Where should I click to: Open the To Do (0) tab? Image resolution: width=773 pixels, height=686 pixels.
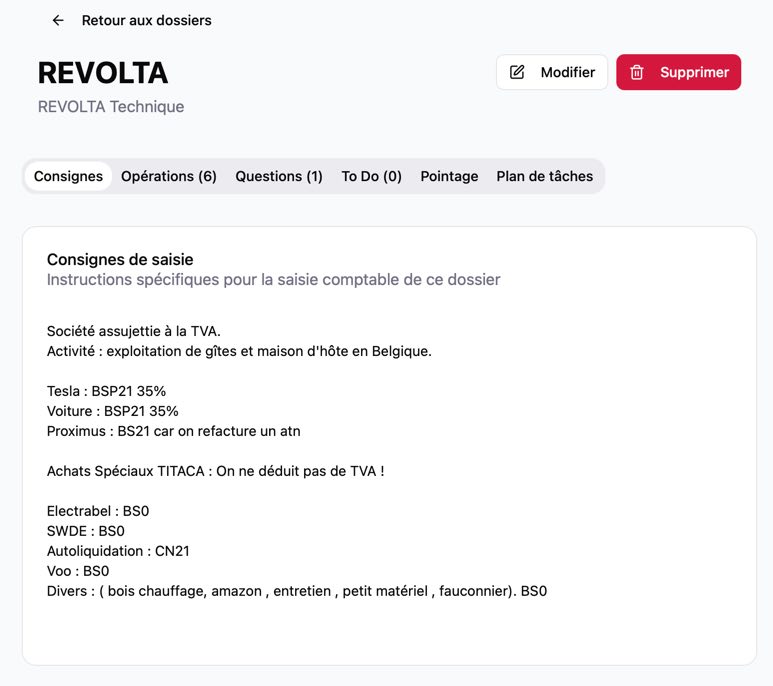371,176
